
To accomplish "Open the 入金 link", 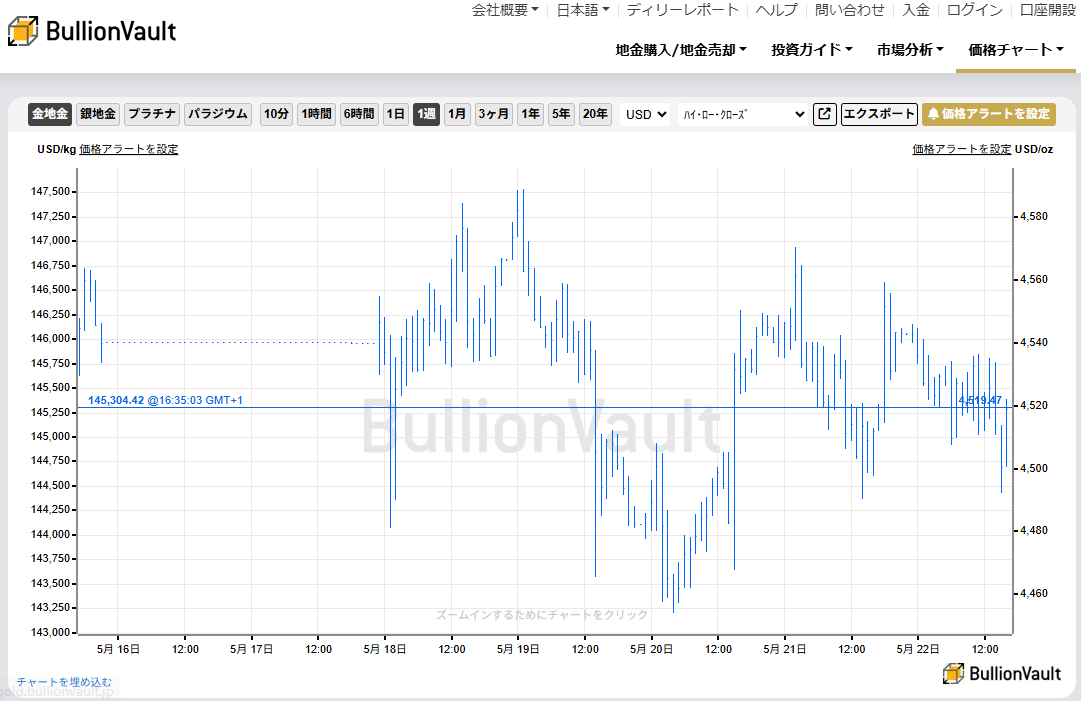I will [916, 10].
